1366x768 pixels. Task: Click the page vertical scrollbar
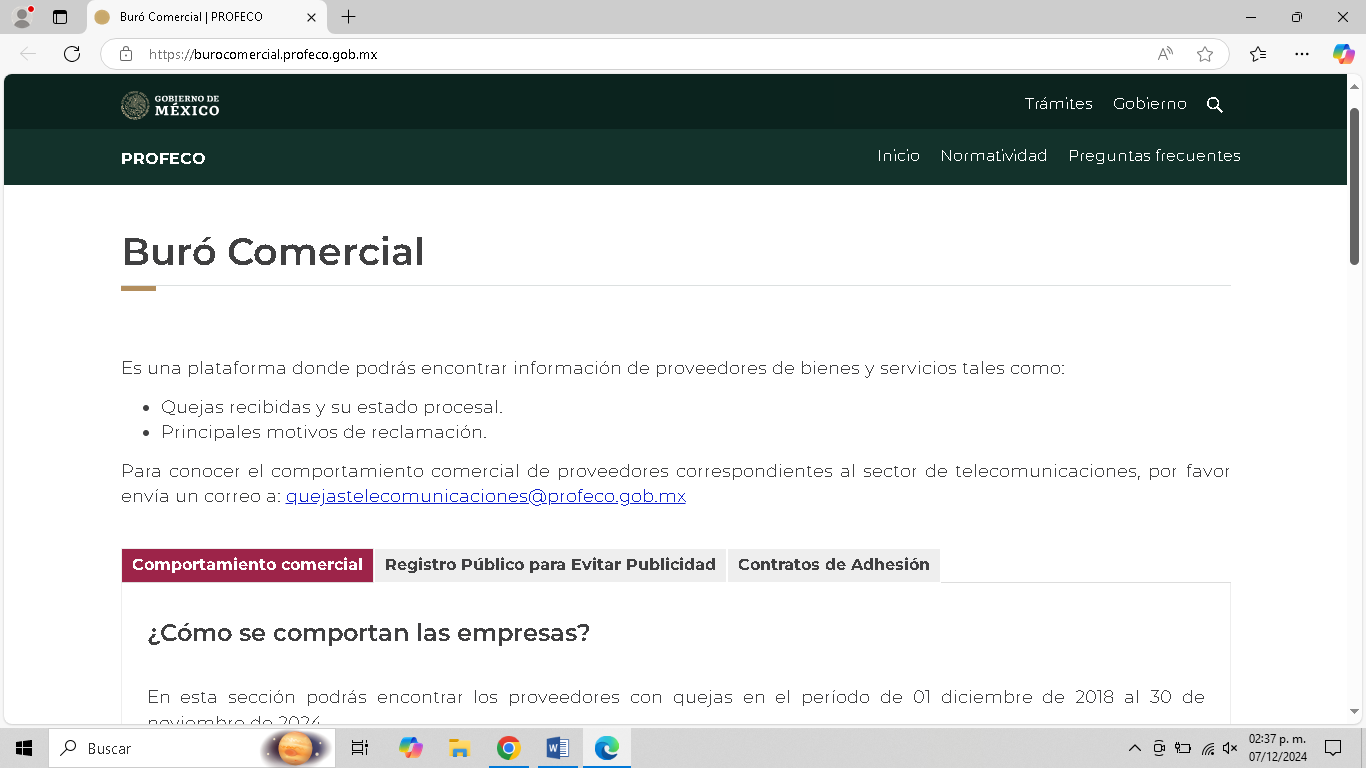pyautogui.click(x=1355, y=185)
